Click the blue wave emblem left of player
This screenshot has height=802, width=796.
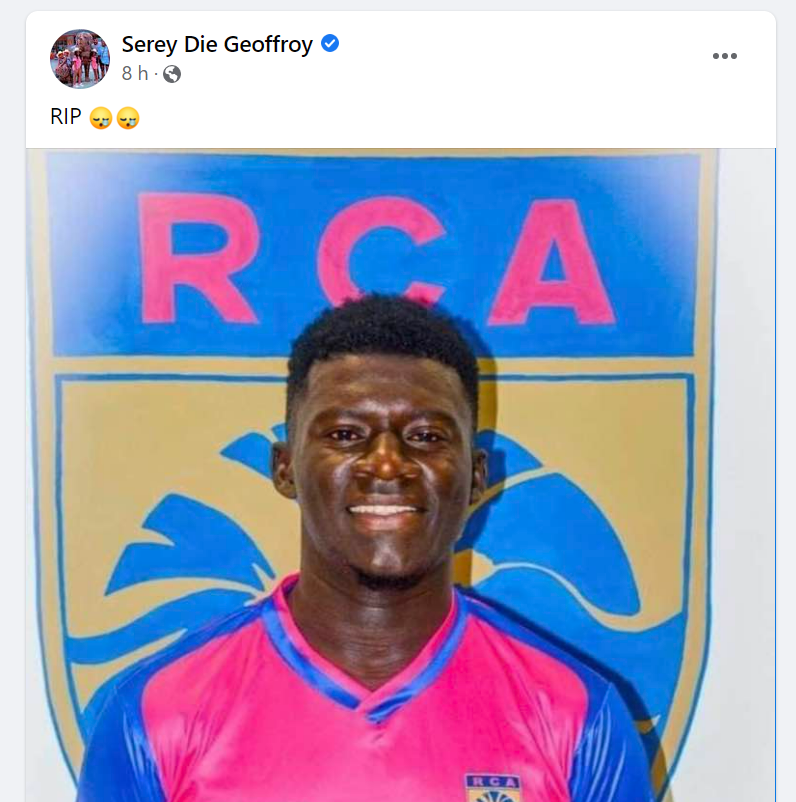click(189, 550)
